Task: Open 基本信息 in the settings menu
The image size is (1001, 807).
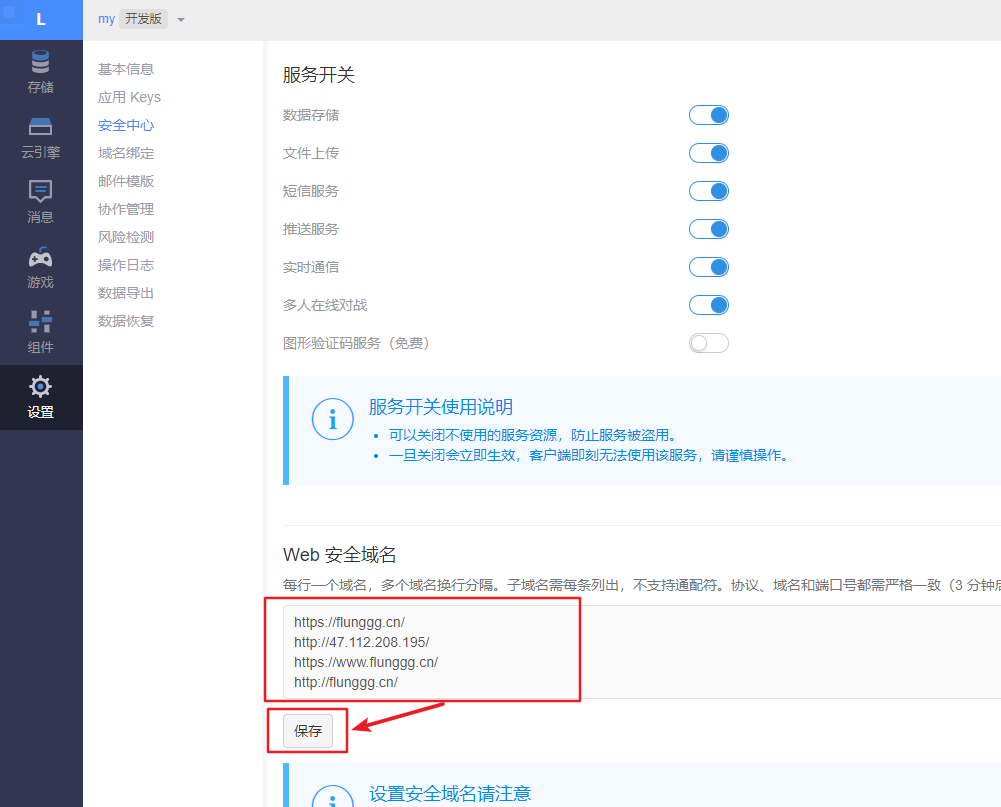Action: [x=126, y=69]
